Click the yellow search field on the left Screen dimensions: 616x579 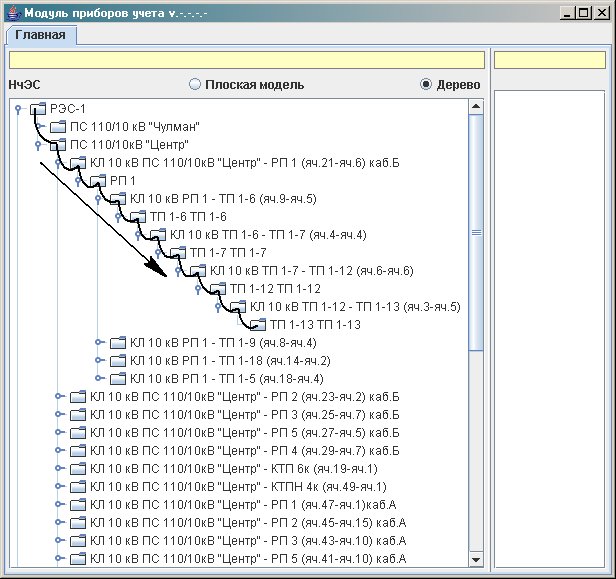pyautogui.click(x=247, y=60)
